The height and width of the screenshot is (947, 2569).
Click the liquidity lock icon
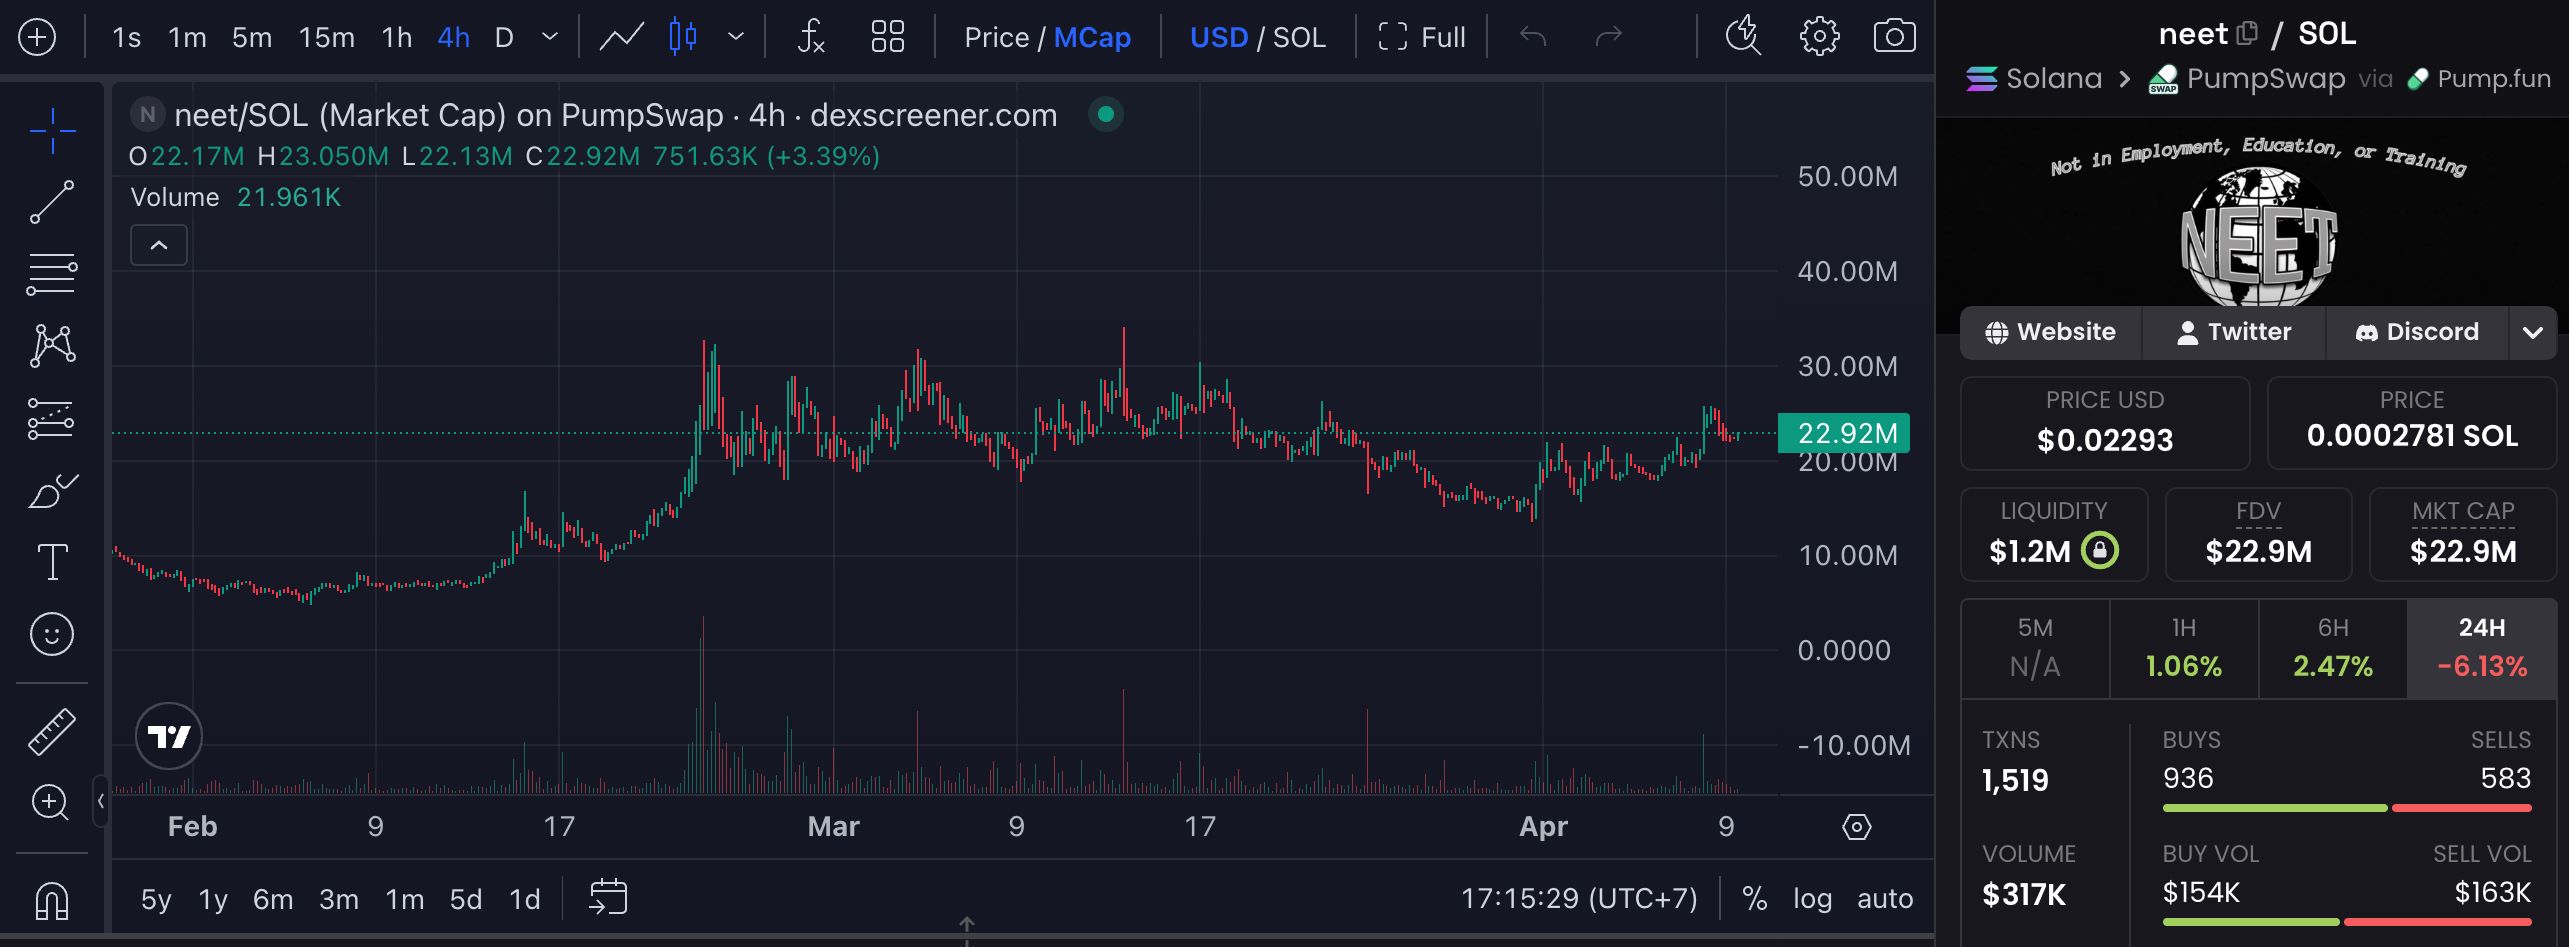(2100, 550)
